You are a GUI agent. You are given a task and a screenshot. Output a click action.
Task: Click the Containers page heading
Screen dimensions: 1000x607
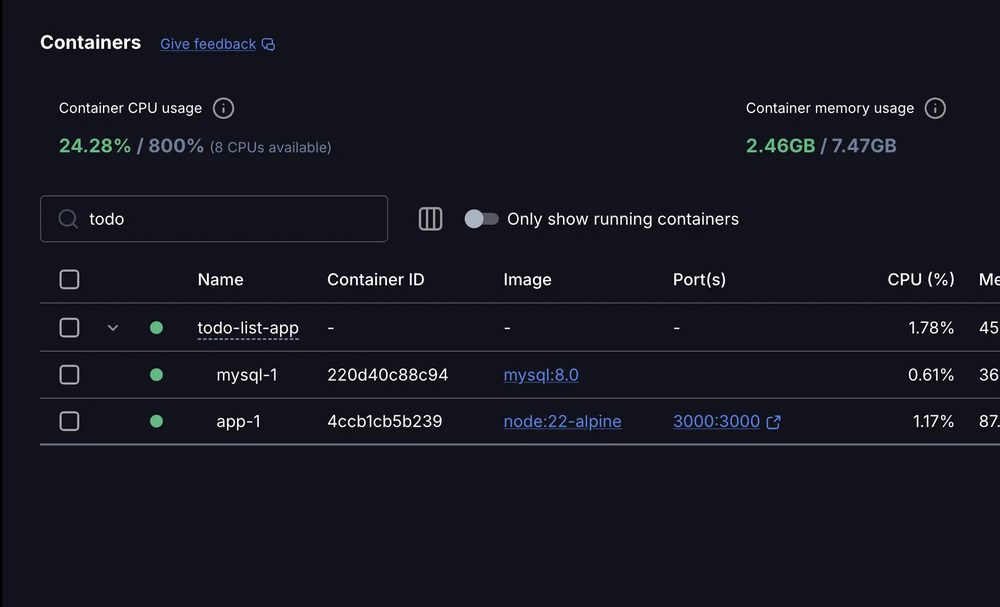tap(91, 42)
